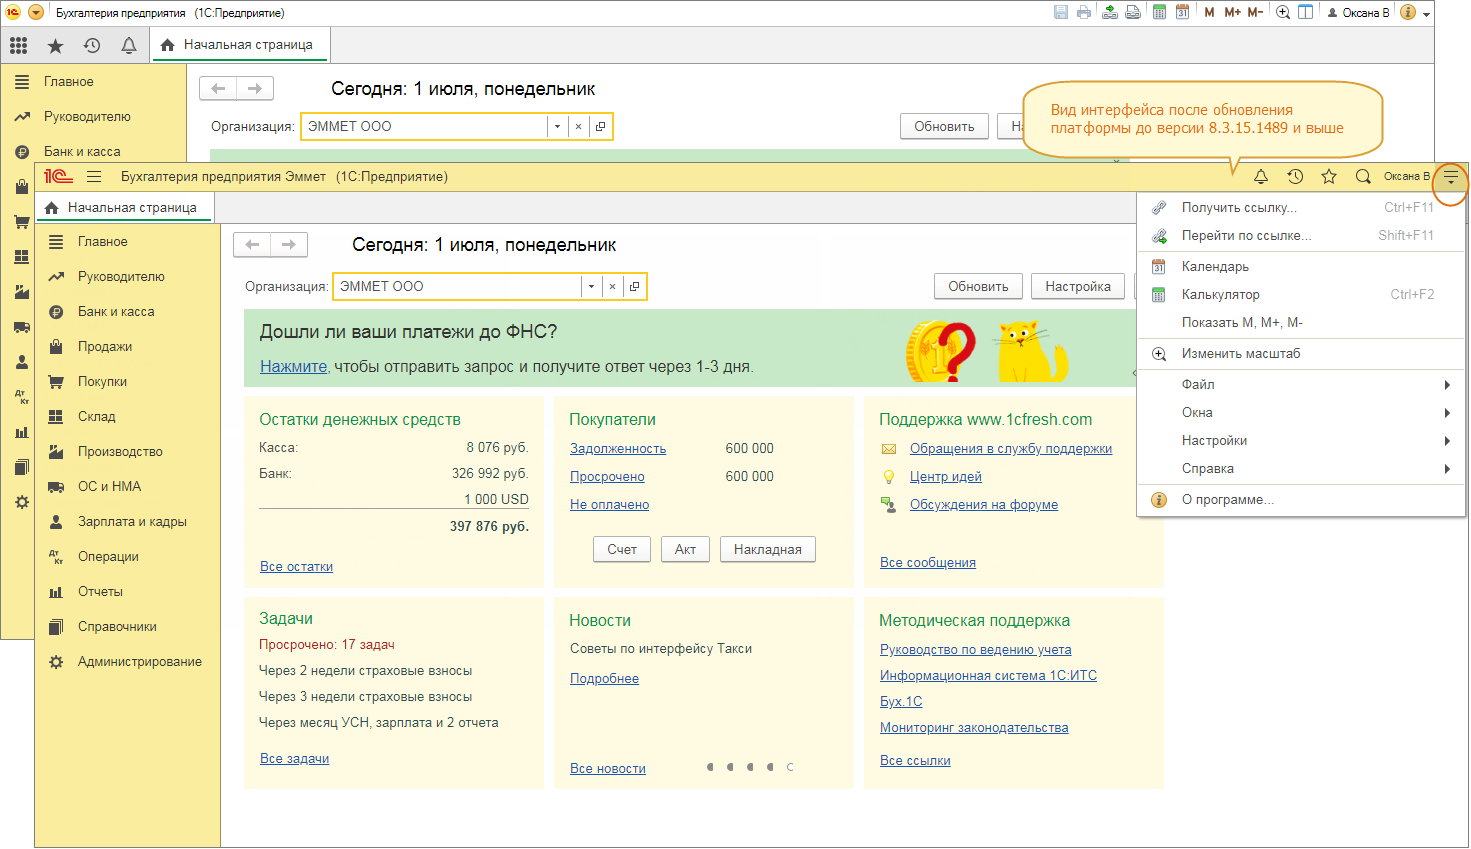Select Показать M, M+, M- menu entry

tap(1301, 323)
